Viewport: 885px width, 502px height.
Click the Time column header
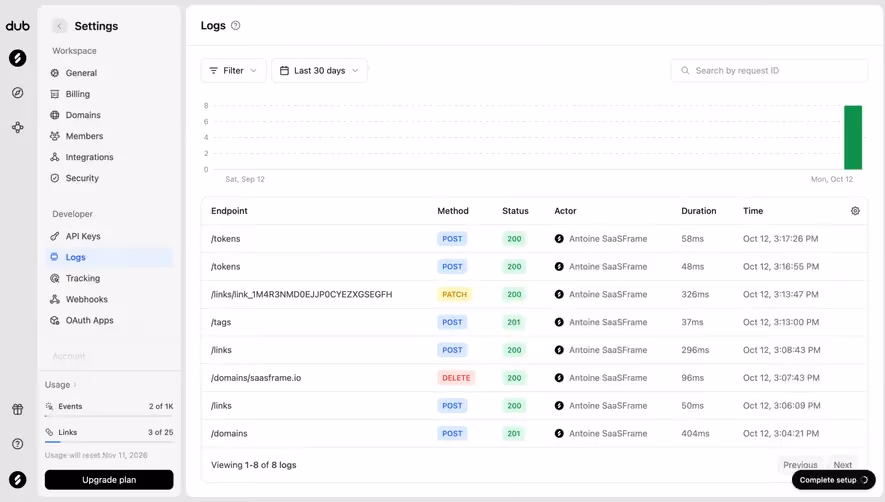pyautogui.click(x=753, y=211)
